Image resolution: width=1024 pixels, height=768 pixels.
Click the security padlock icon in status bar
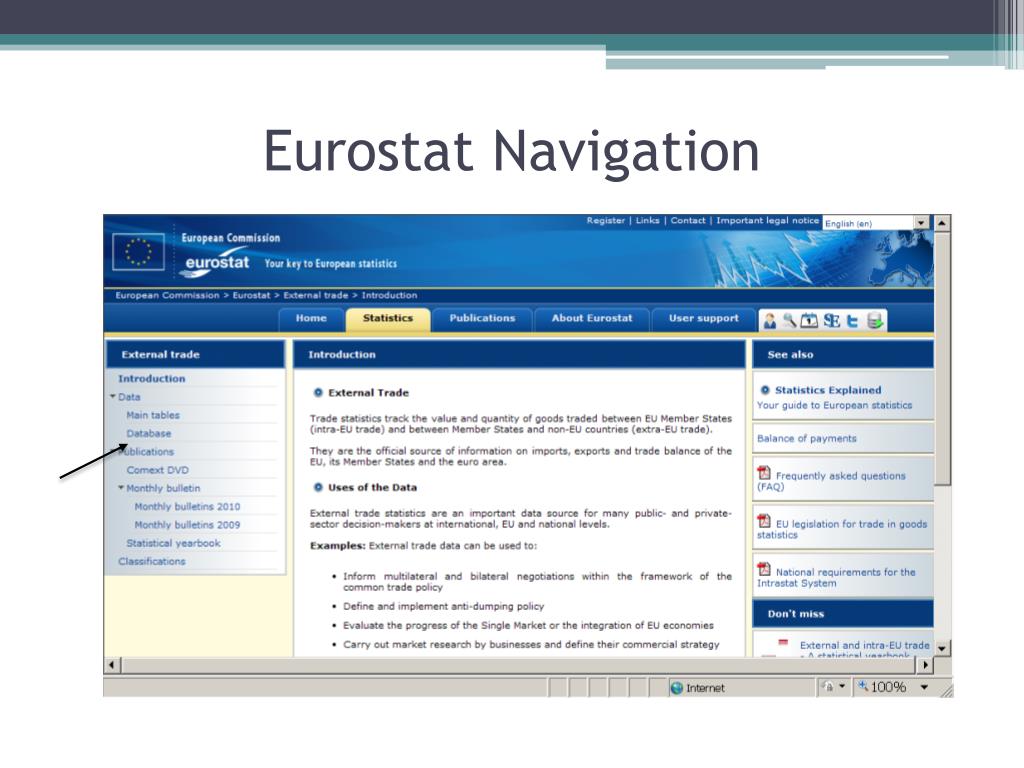827,686
